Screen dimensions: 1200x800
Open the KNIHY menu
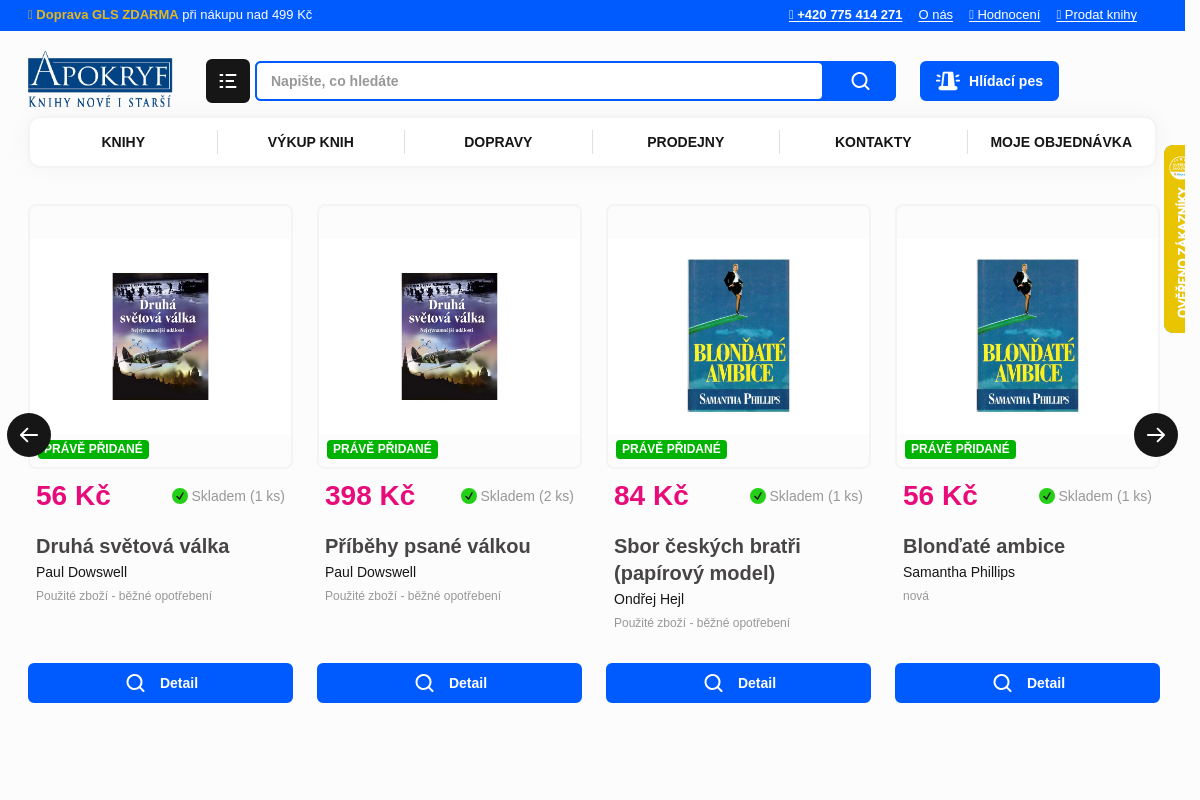click(123, 142)
